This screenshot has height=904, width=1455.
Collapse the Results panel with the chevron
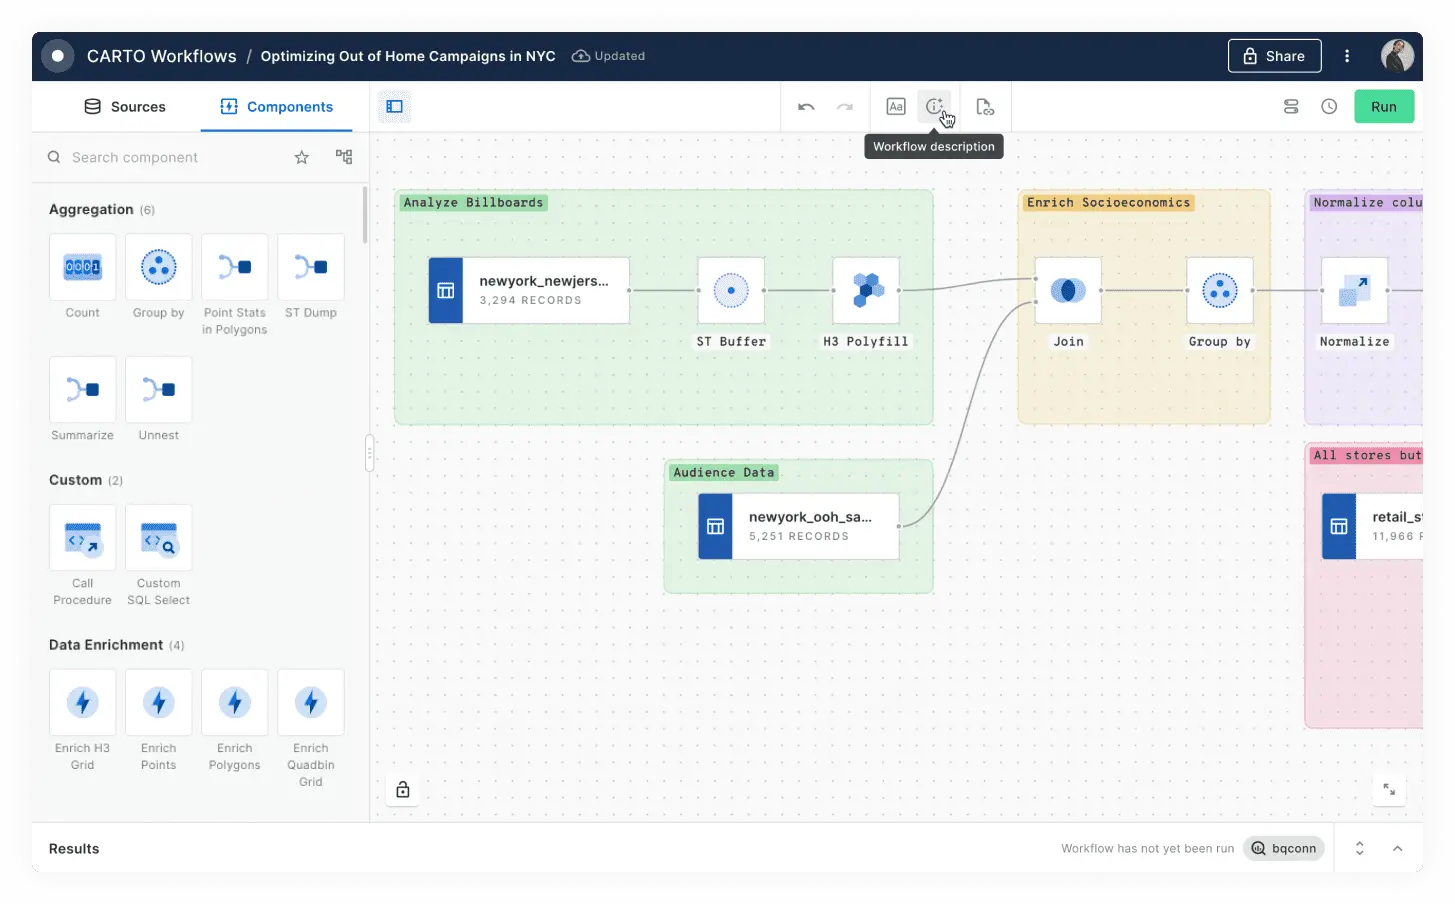coord(1398,848)
